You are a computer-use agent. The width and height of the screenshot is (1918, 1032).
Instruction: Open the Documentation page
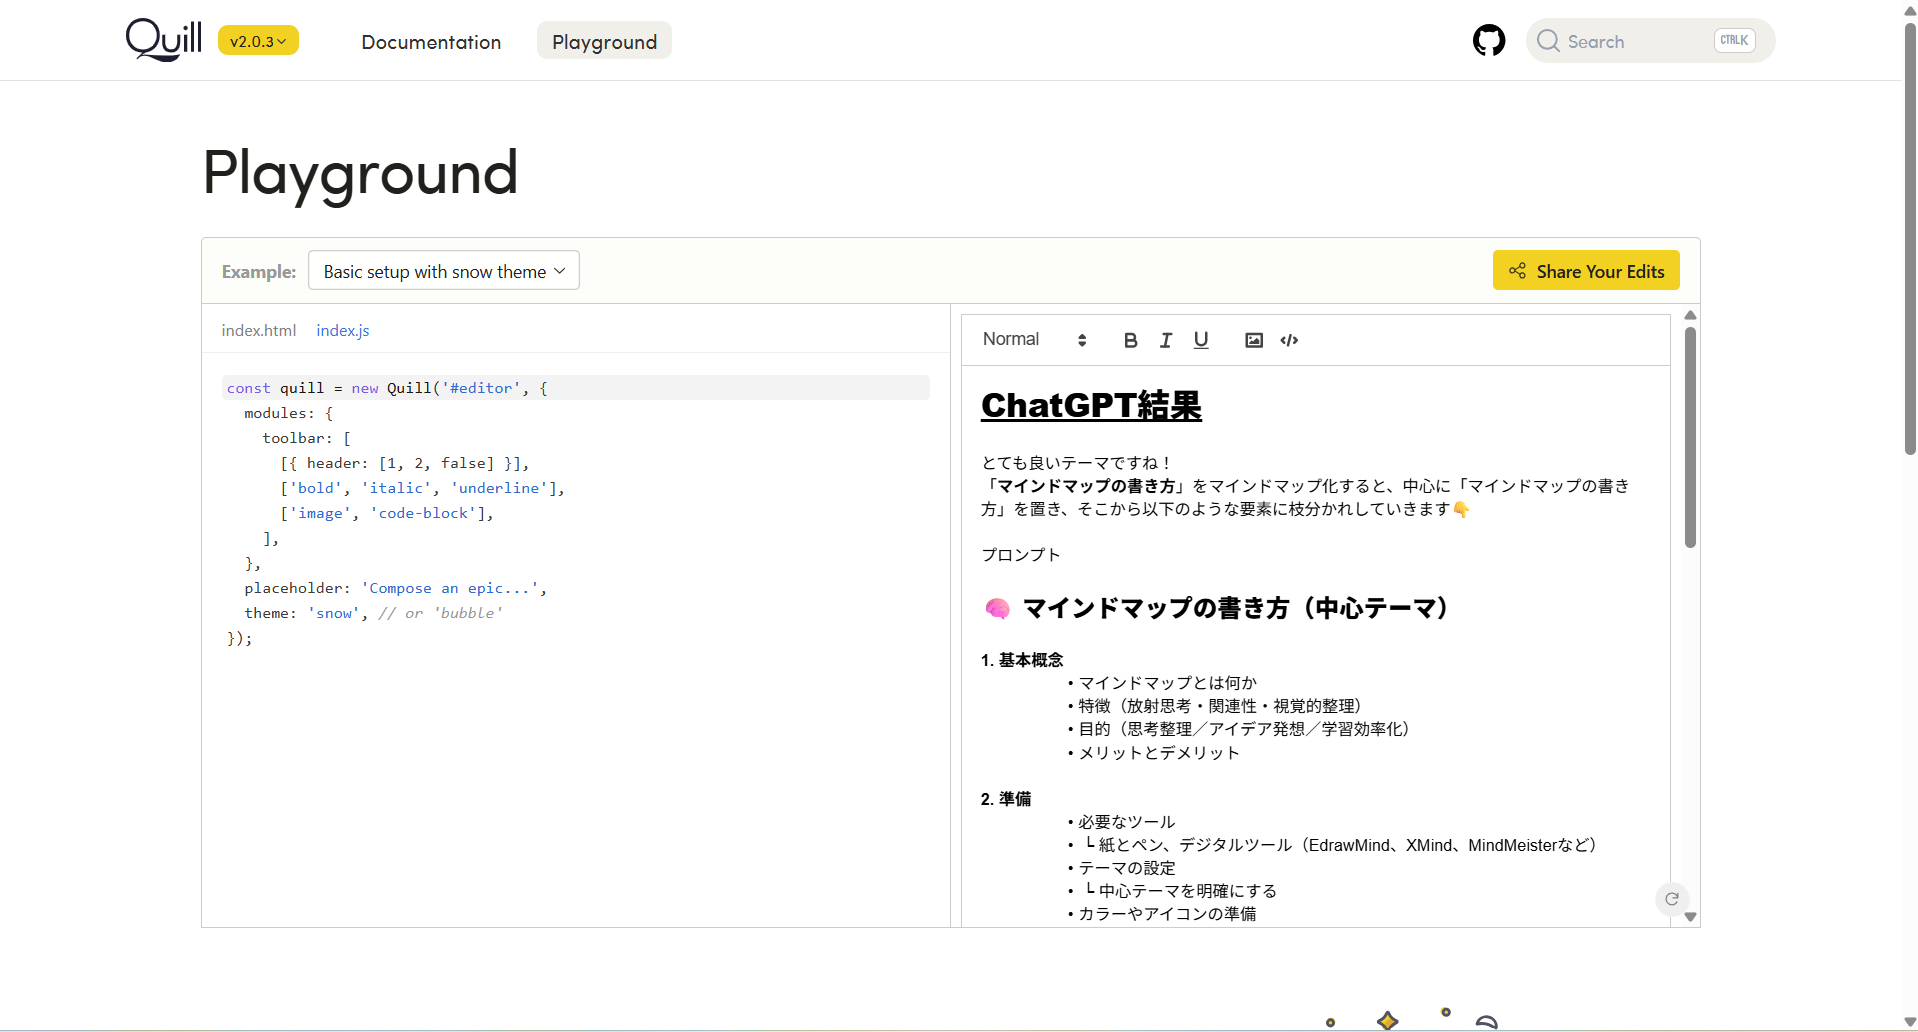tap(431, 42)
